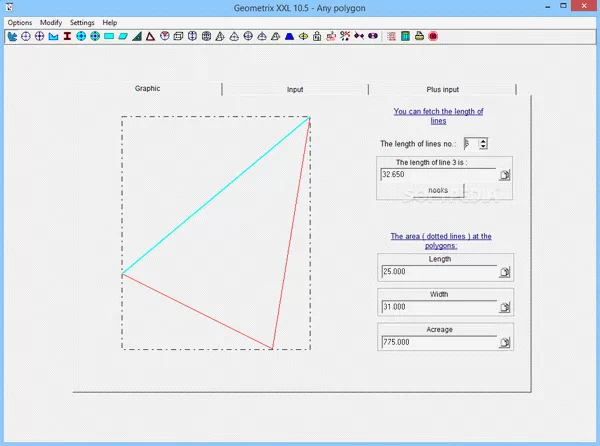Open the padlock-shaped toolbar icon
The height and width of the screenshot is (446, 600).
pos(317,36)
